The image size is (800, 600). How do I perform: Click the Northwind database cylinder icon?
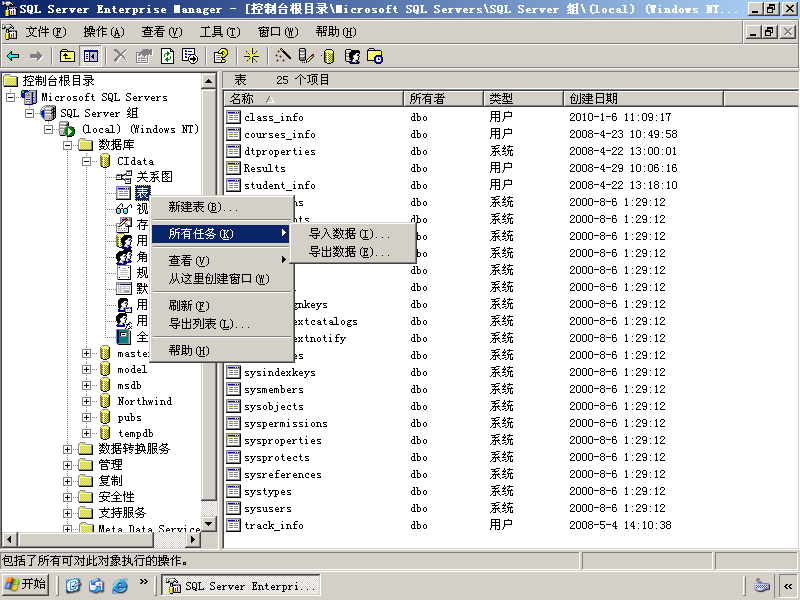(x=105, y=401)
